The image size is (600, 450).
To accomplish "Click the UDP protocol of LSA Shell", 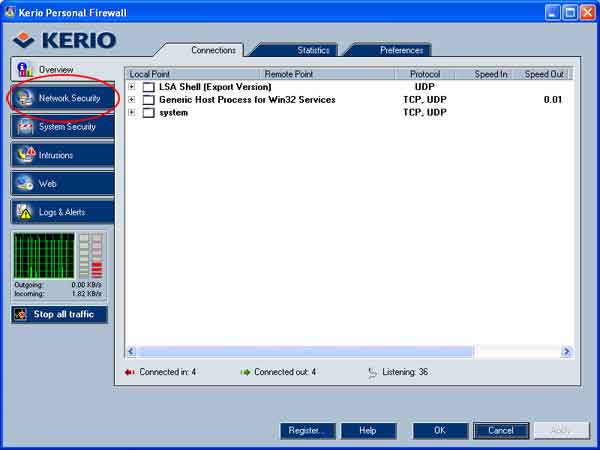I will pos(424,87).
